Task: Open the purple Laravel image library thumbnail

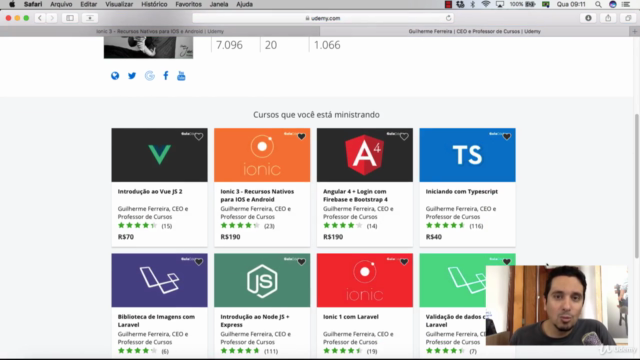Action: tap(159, 280)
